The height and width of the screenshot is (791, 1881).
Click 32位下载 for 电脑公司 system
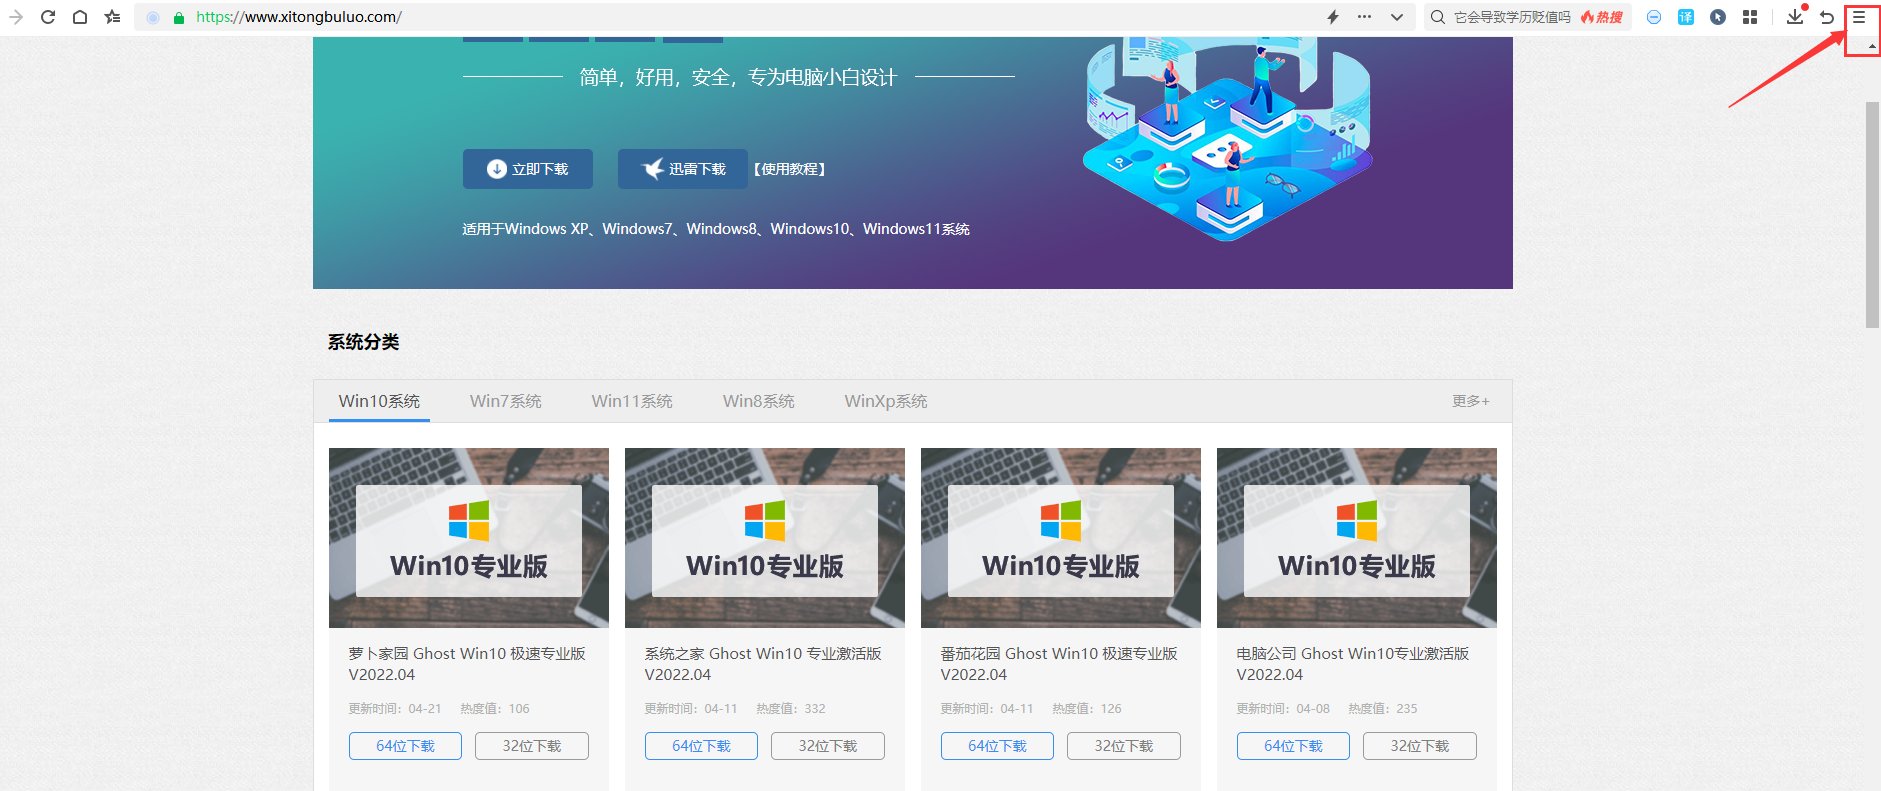coord(1420,746)
